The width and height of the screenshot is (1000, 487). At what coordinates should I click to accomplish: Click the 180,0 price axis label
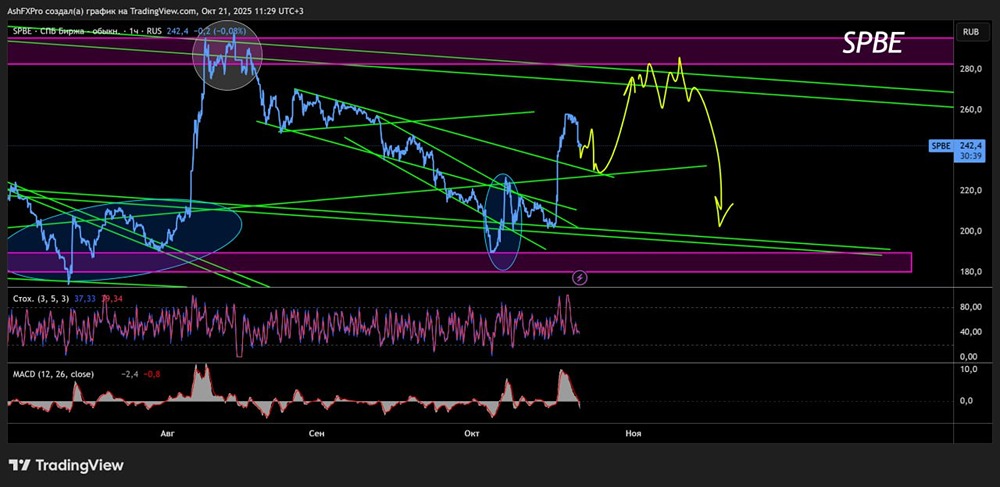tap(972, 272)
